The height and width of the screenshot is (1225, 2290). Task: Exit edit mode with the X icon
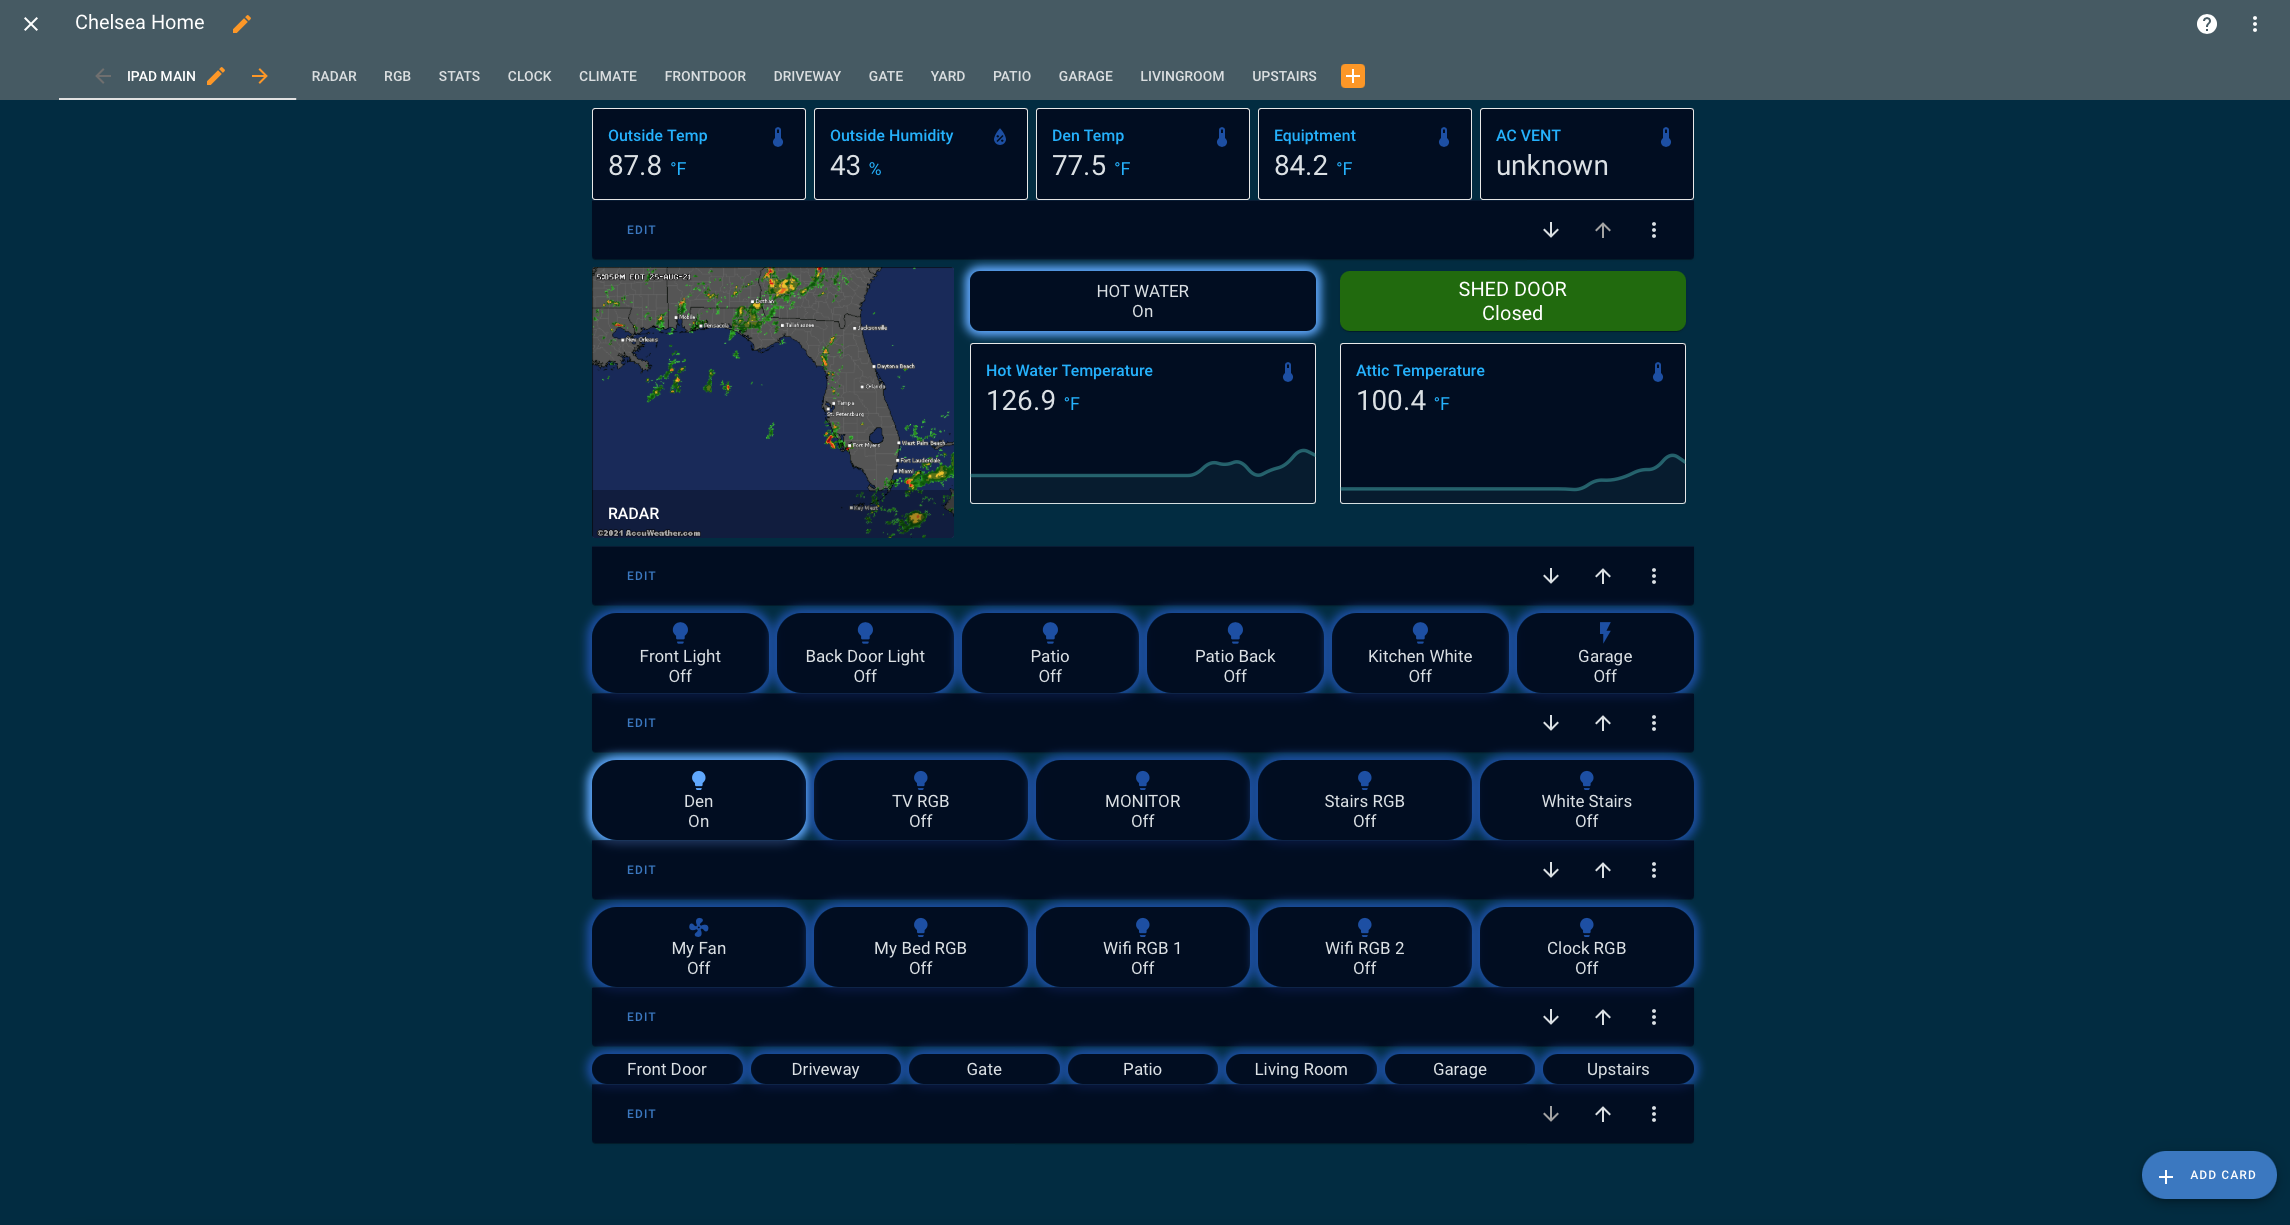(31, 24)
